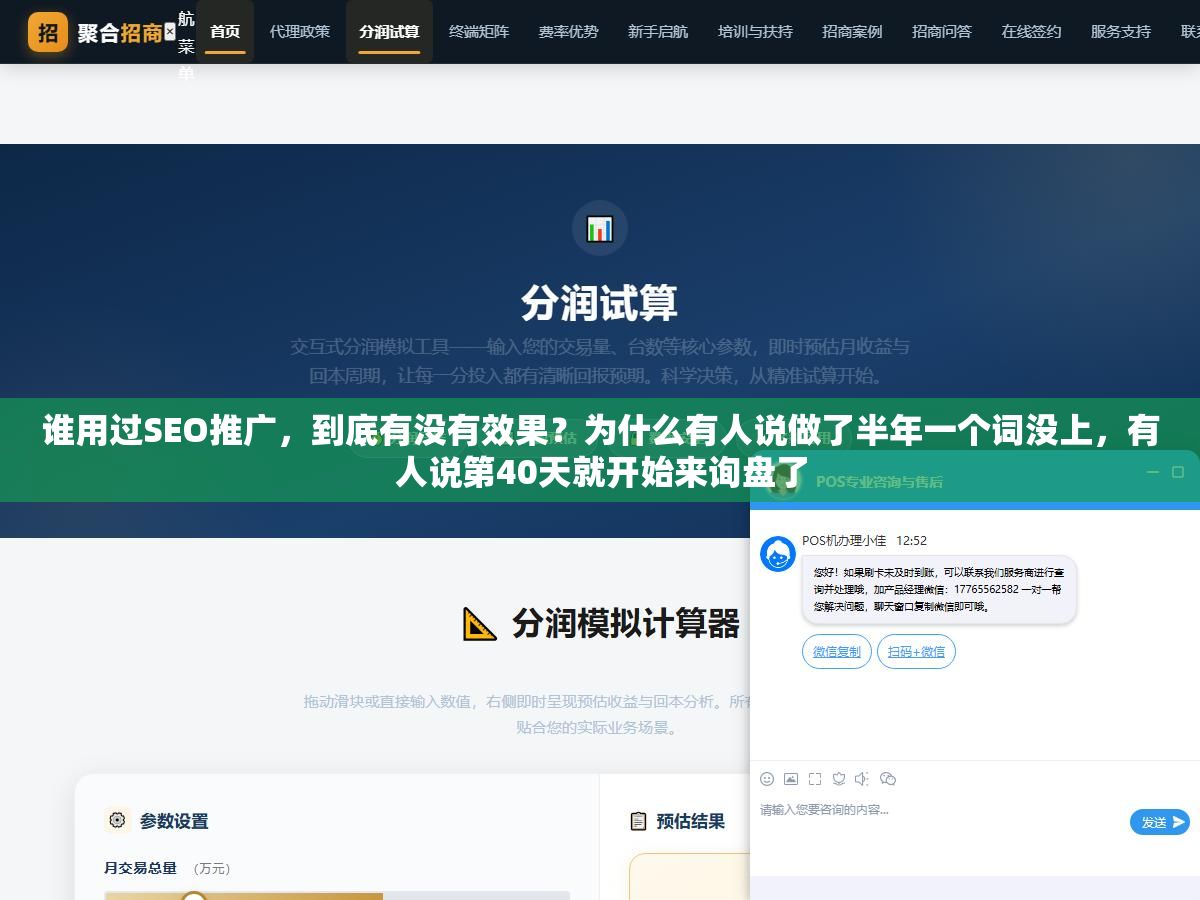Open the emoji picker in the chat toolbar
Screen dimensions: 1200x900
tap(767, 779)
